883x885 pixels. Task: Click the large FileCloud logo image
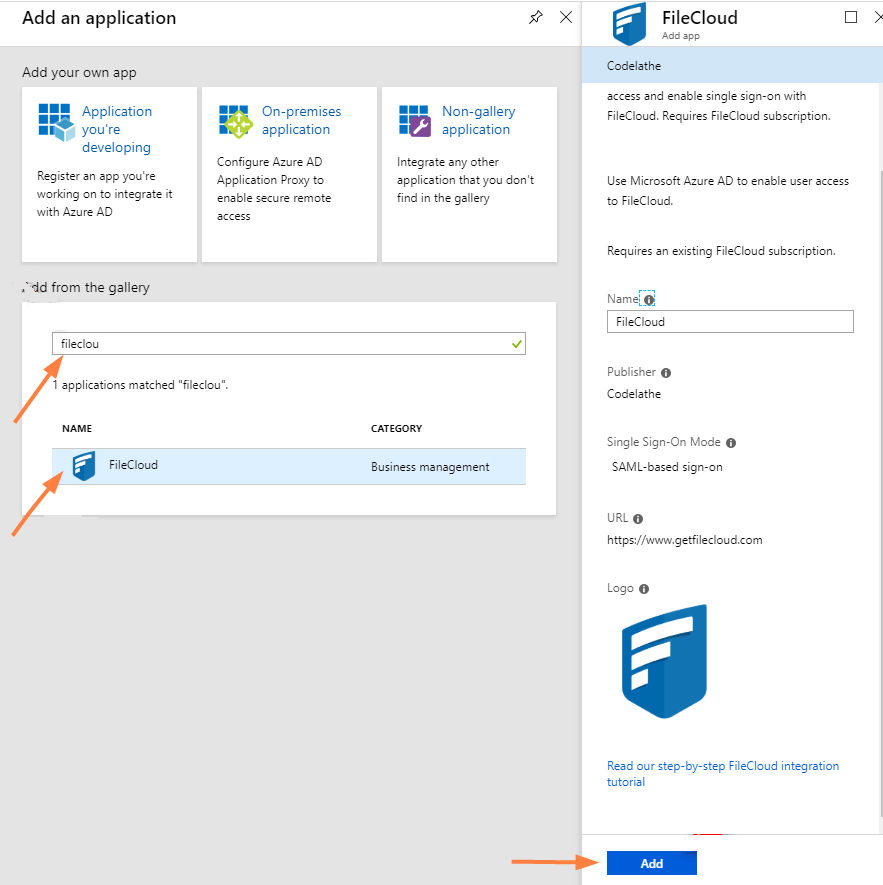(665, 661)
